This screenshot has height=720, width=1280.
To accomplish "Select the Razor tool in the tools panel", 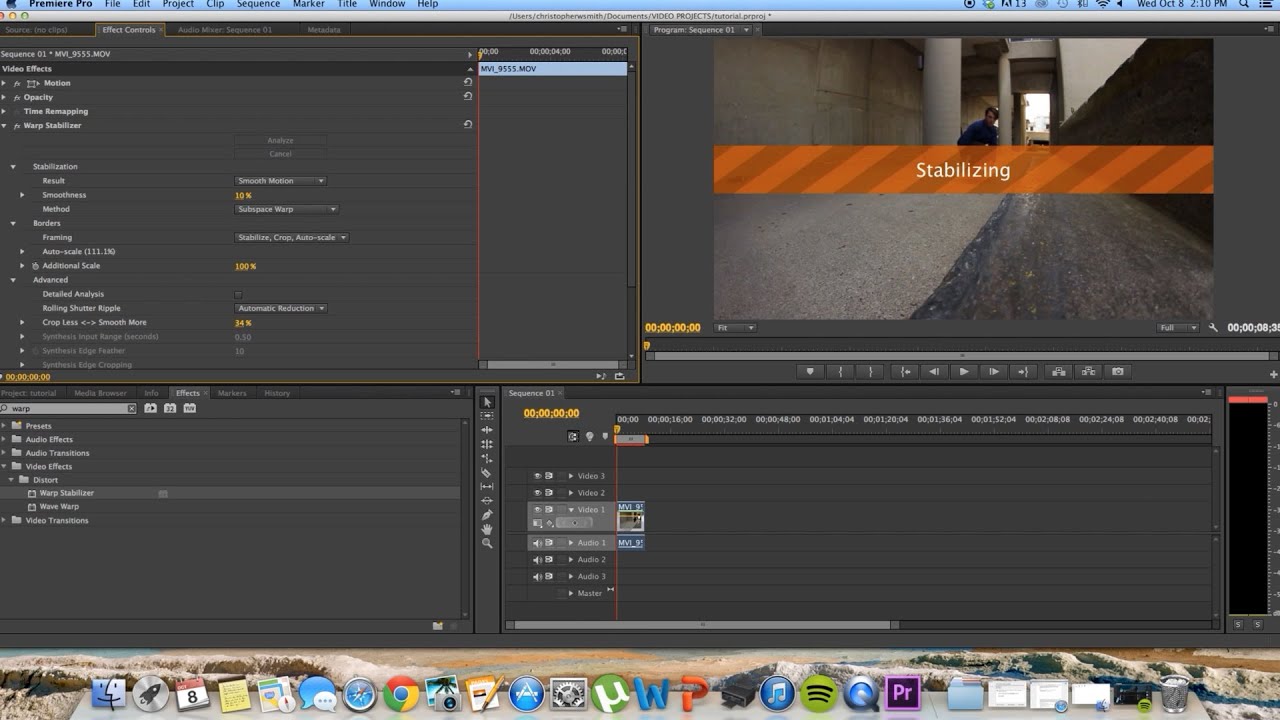I will point(487,473).
